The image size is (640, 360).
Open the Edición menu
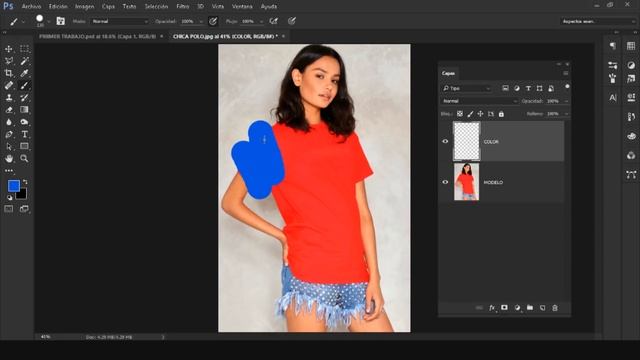(58, 7)
